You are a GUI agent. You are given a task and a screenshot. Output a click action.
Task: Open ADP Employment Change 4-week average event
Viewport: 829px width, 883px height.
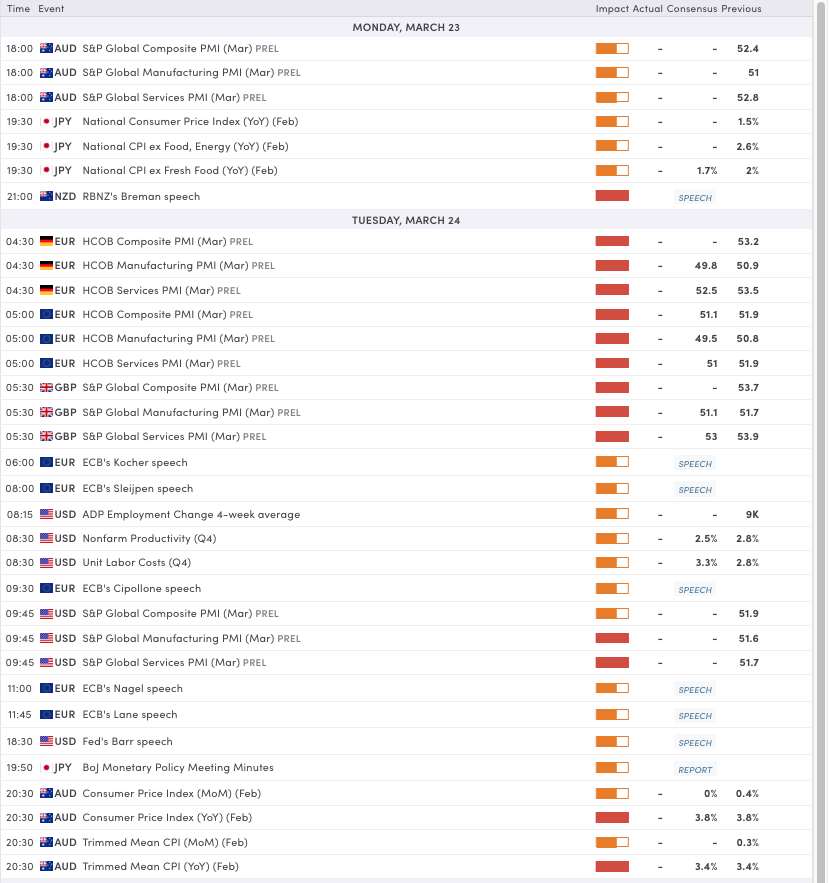pos(191,514)
